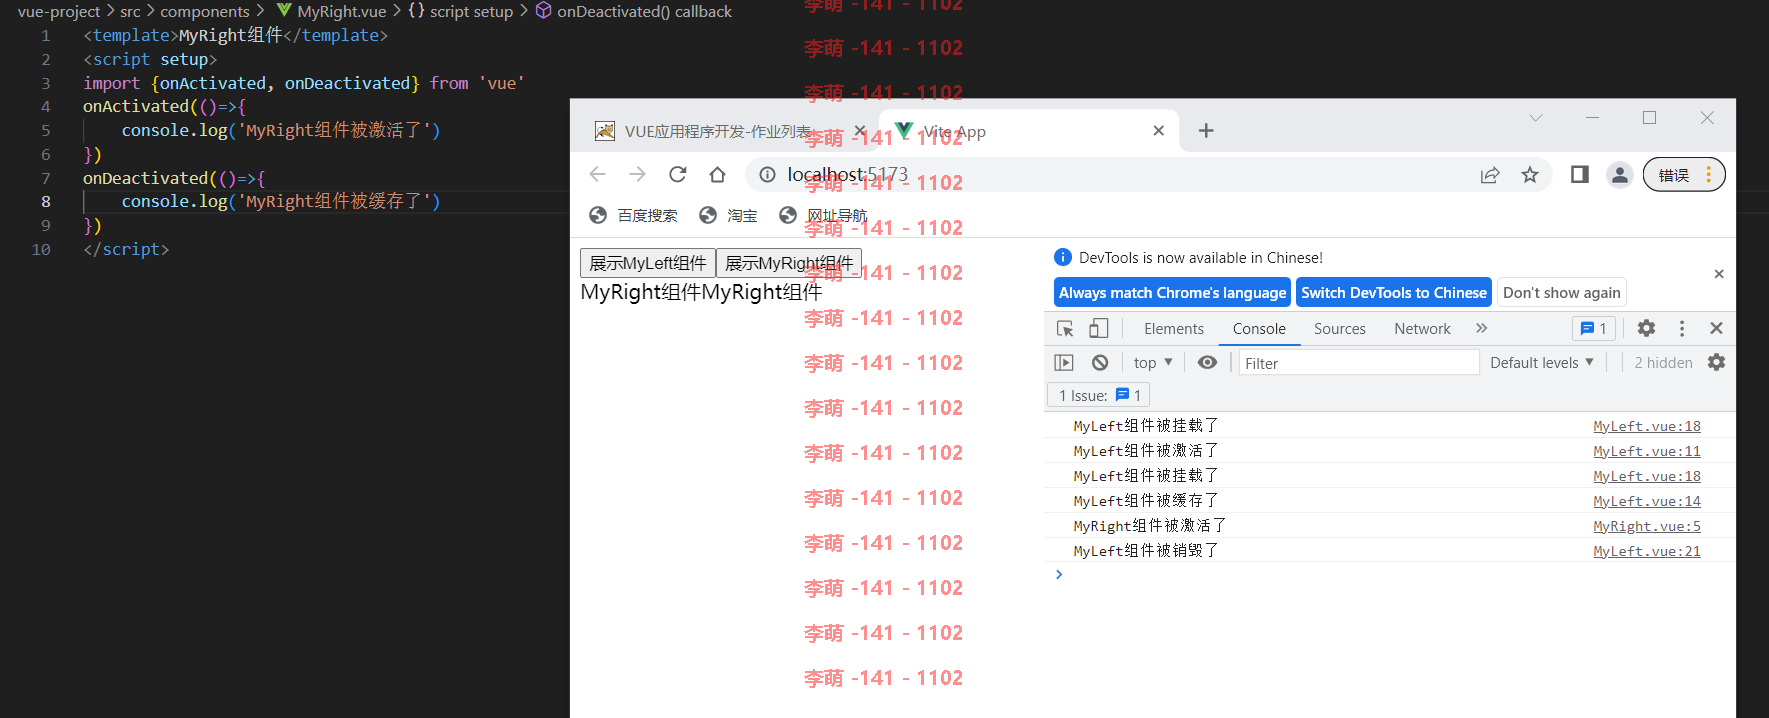Close the DevTools panel

(1716, 328)
